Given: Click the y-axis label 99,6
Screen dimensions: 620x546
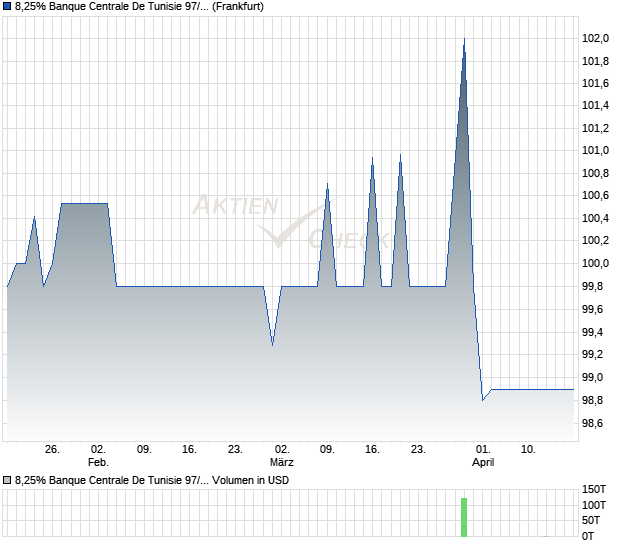Looking at the screenshot, I should point(592,309).
